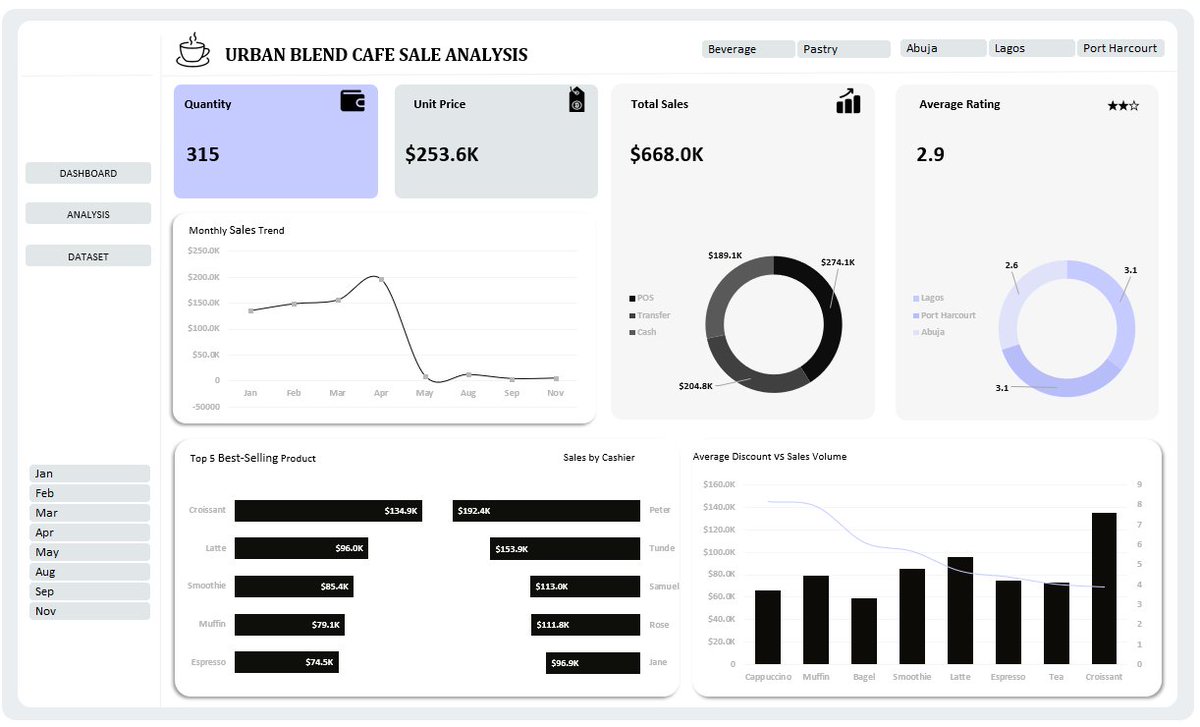1200x727 pixels.
Task: Click the Quantity value 315
Action: pos(202,154)
